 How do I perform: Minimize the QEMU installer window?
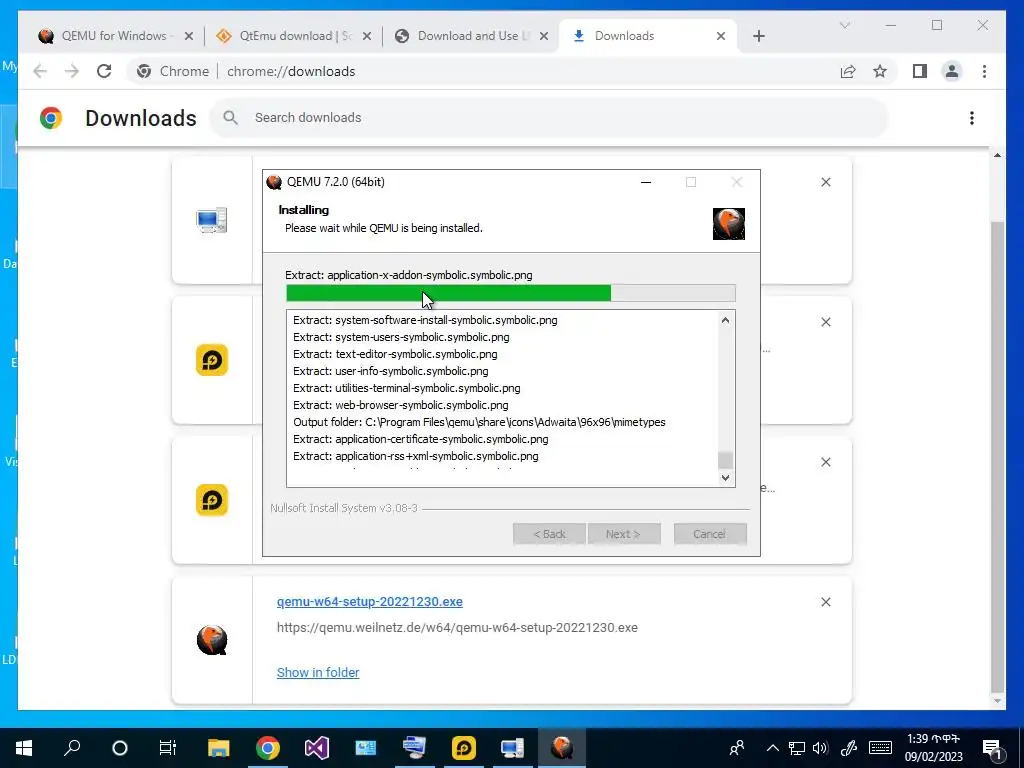646,182
